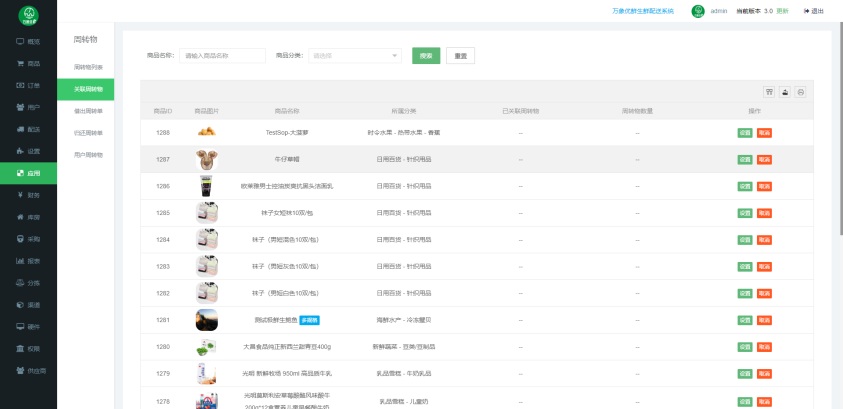Click 设置 button for product 1287

[745, 160]
